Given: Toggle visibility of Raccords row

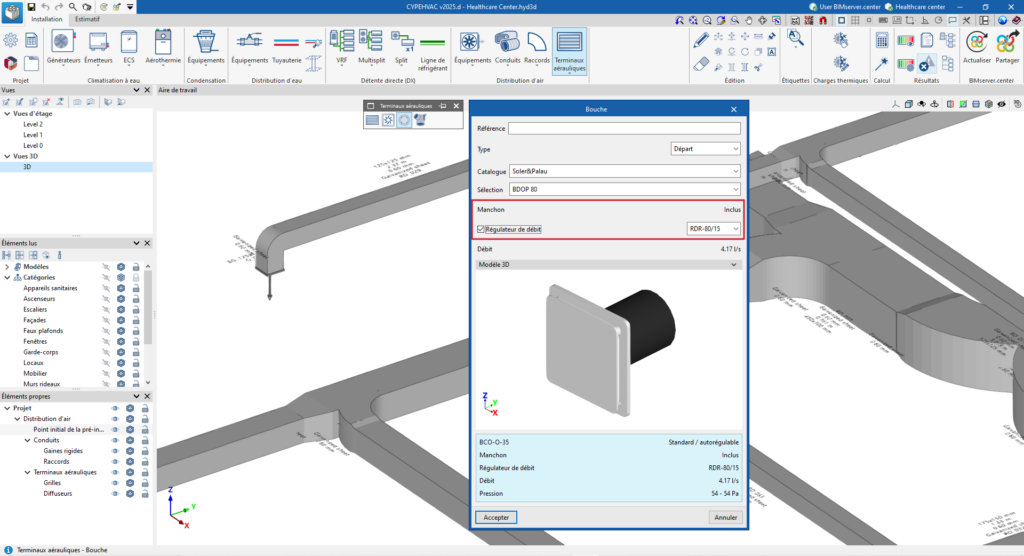Looking at the screenshot, I should [x=115, y=461].
